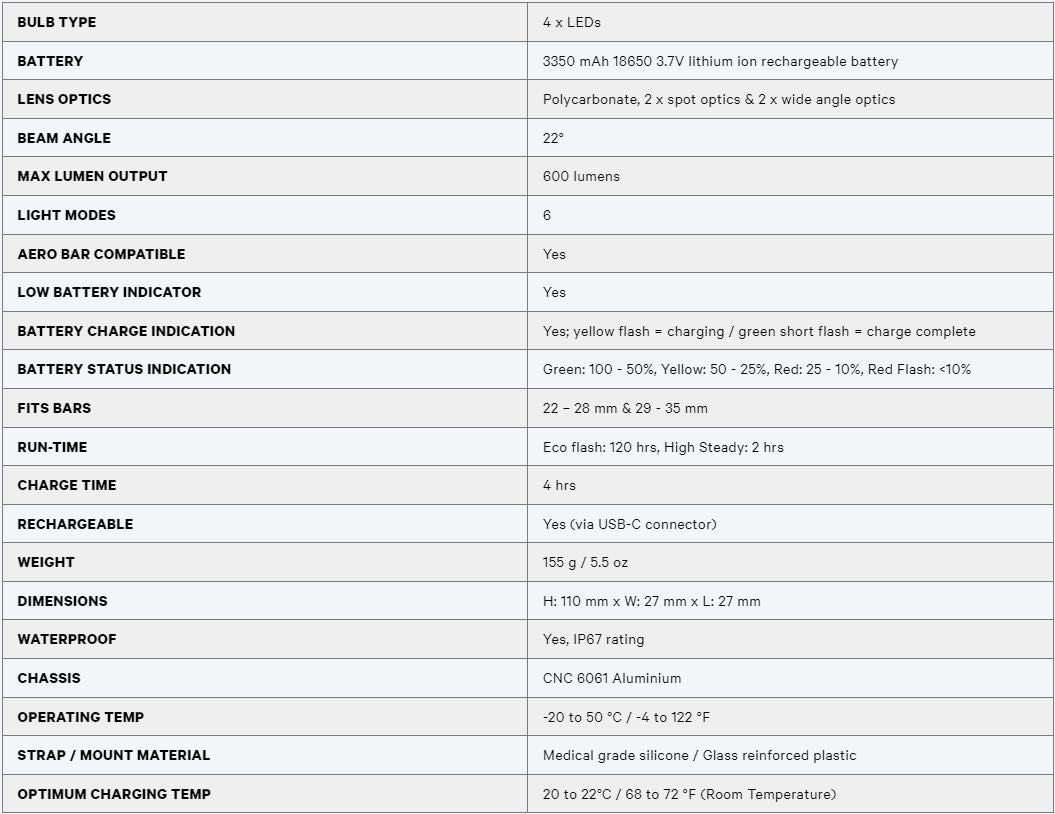The width and height of the screenshot is (1055, 814).
Task: Select the AERO BAR COMPATIBLE label
Action: [101, 254]
